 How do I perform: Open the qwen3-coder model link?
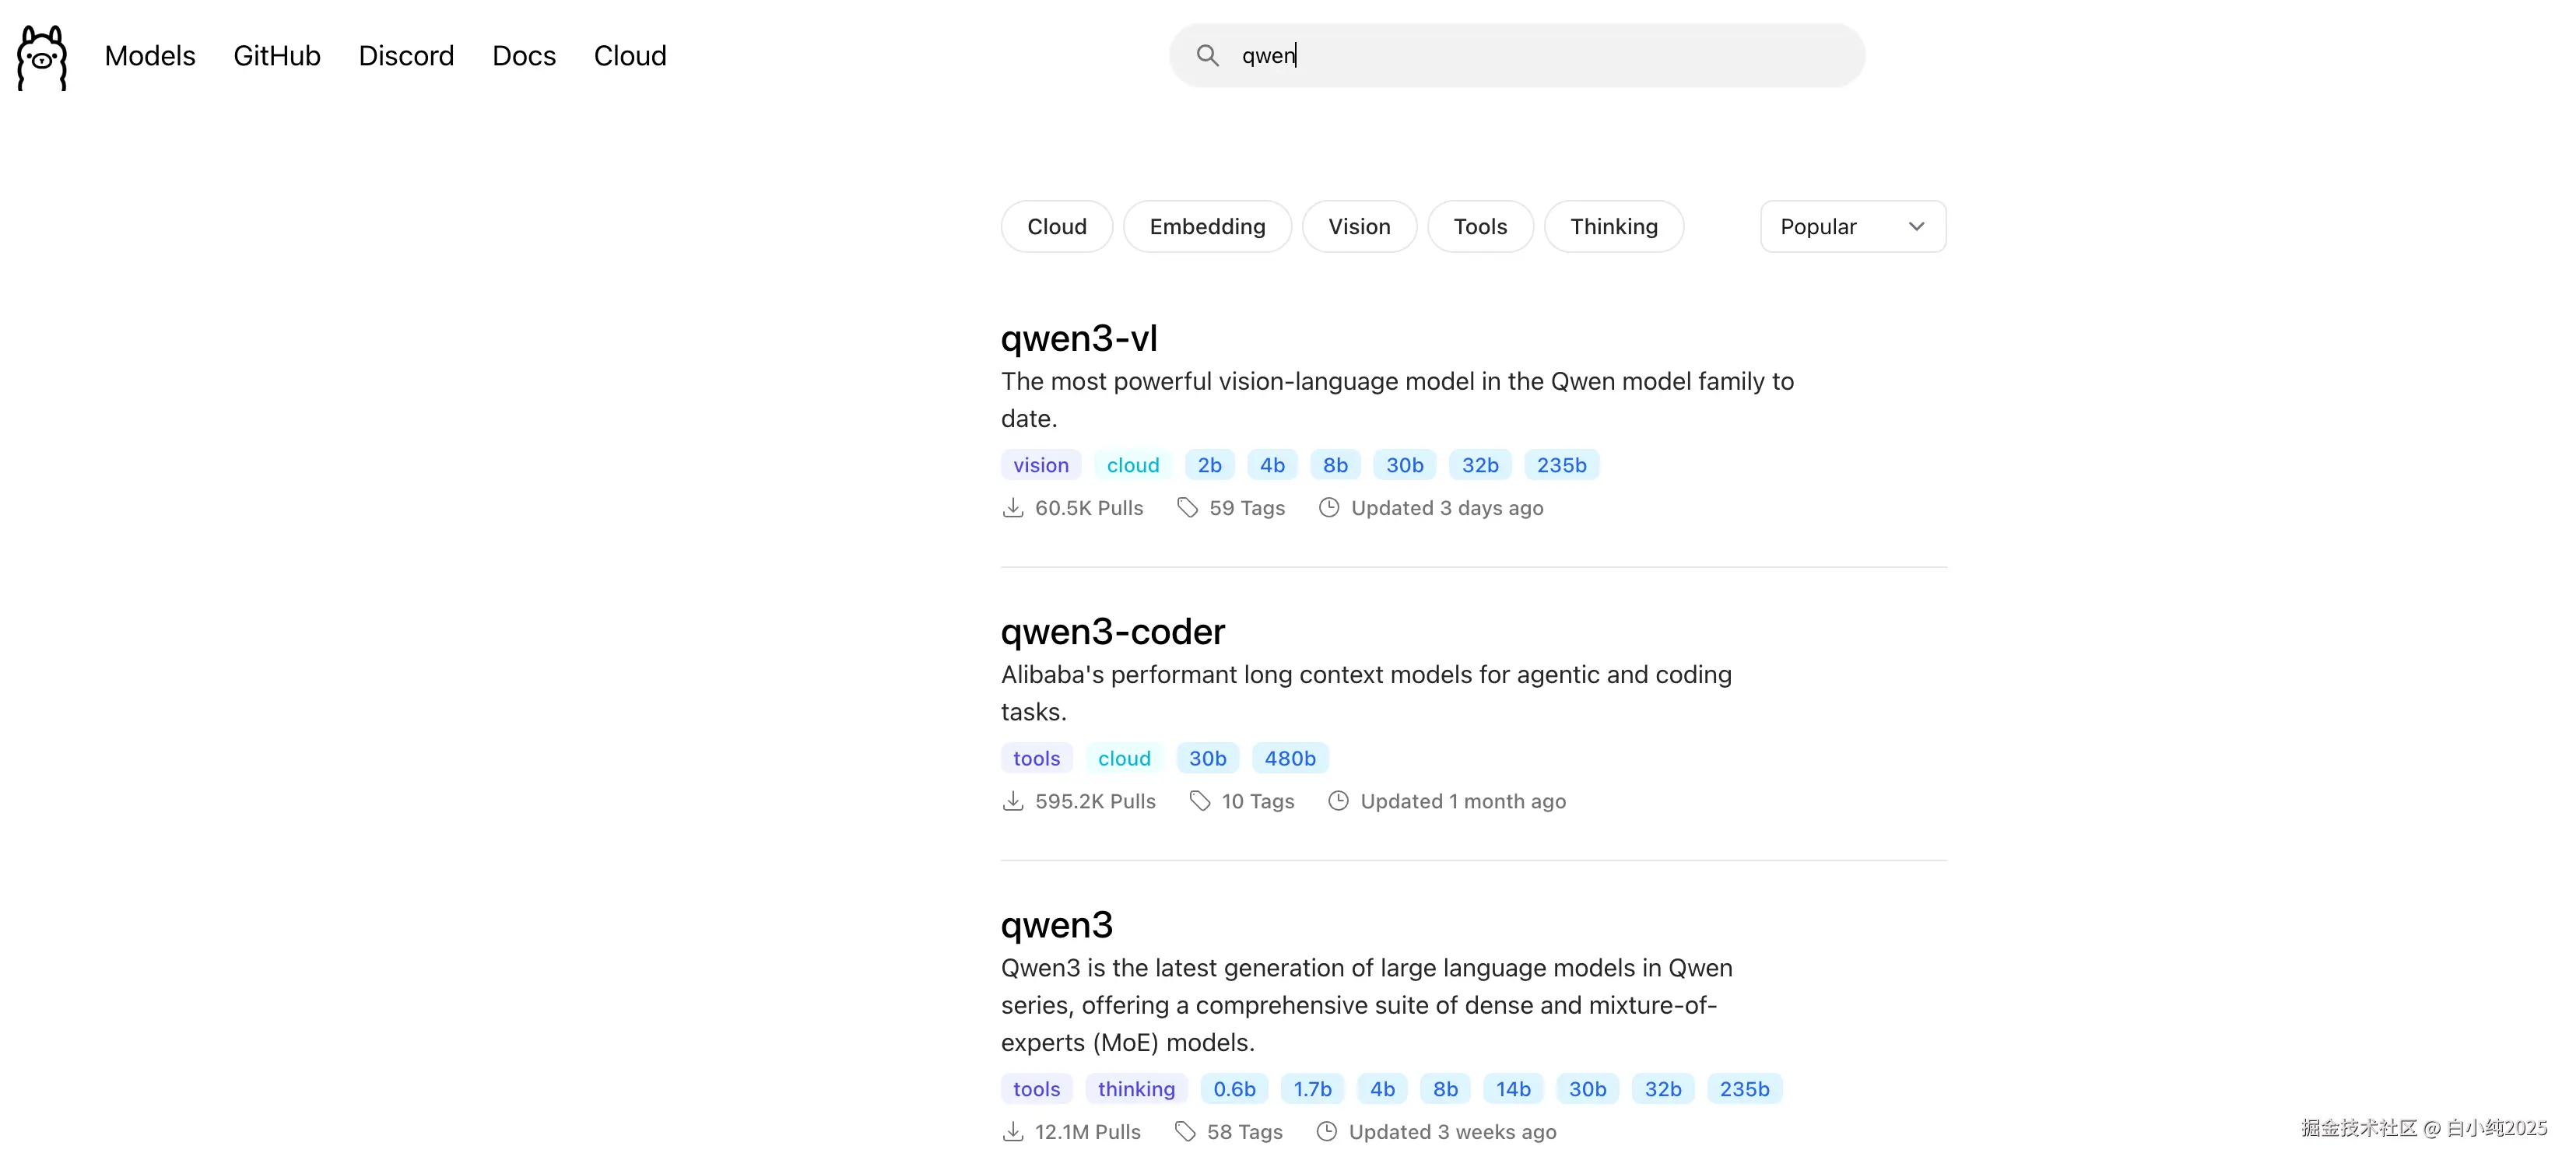click(1112, 632)
